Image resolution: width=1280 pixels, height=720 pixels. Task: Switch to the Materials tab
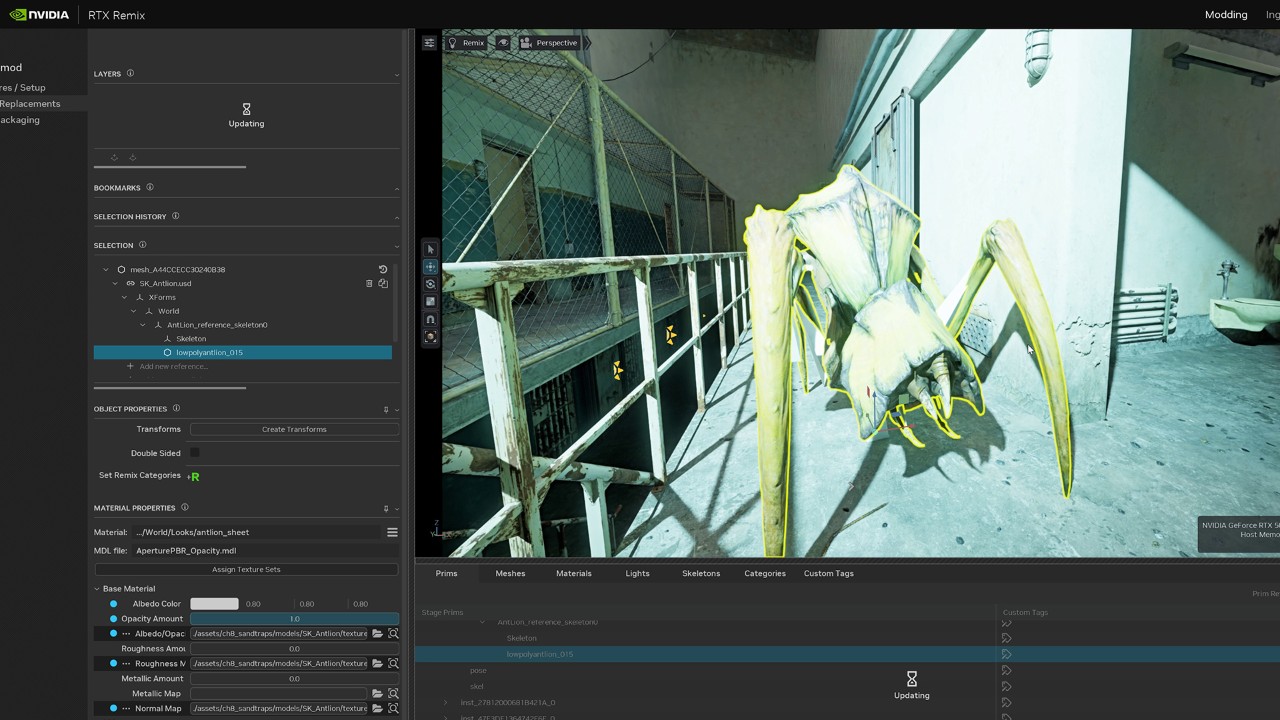point(573,573)
